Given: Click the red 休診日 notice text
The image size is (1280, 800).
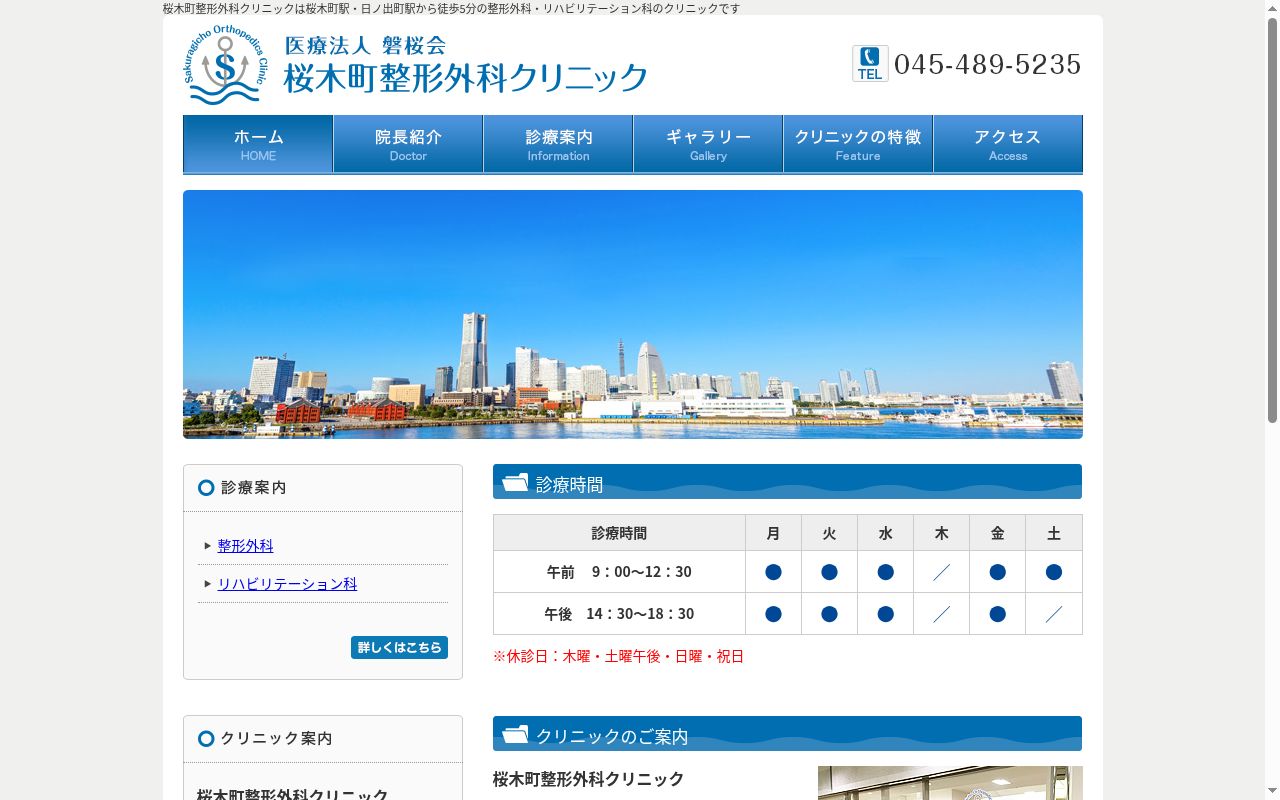Looking at the screenshot, I should click(x=618, y=656).
